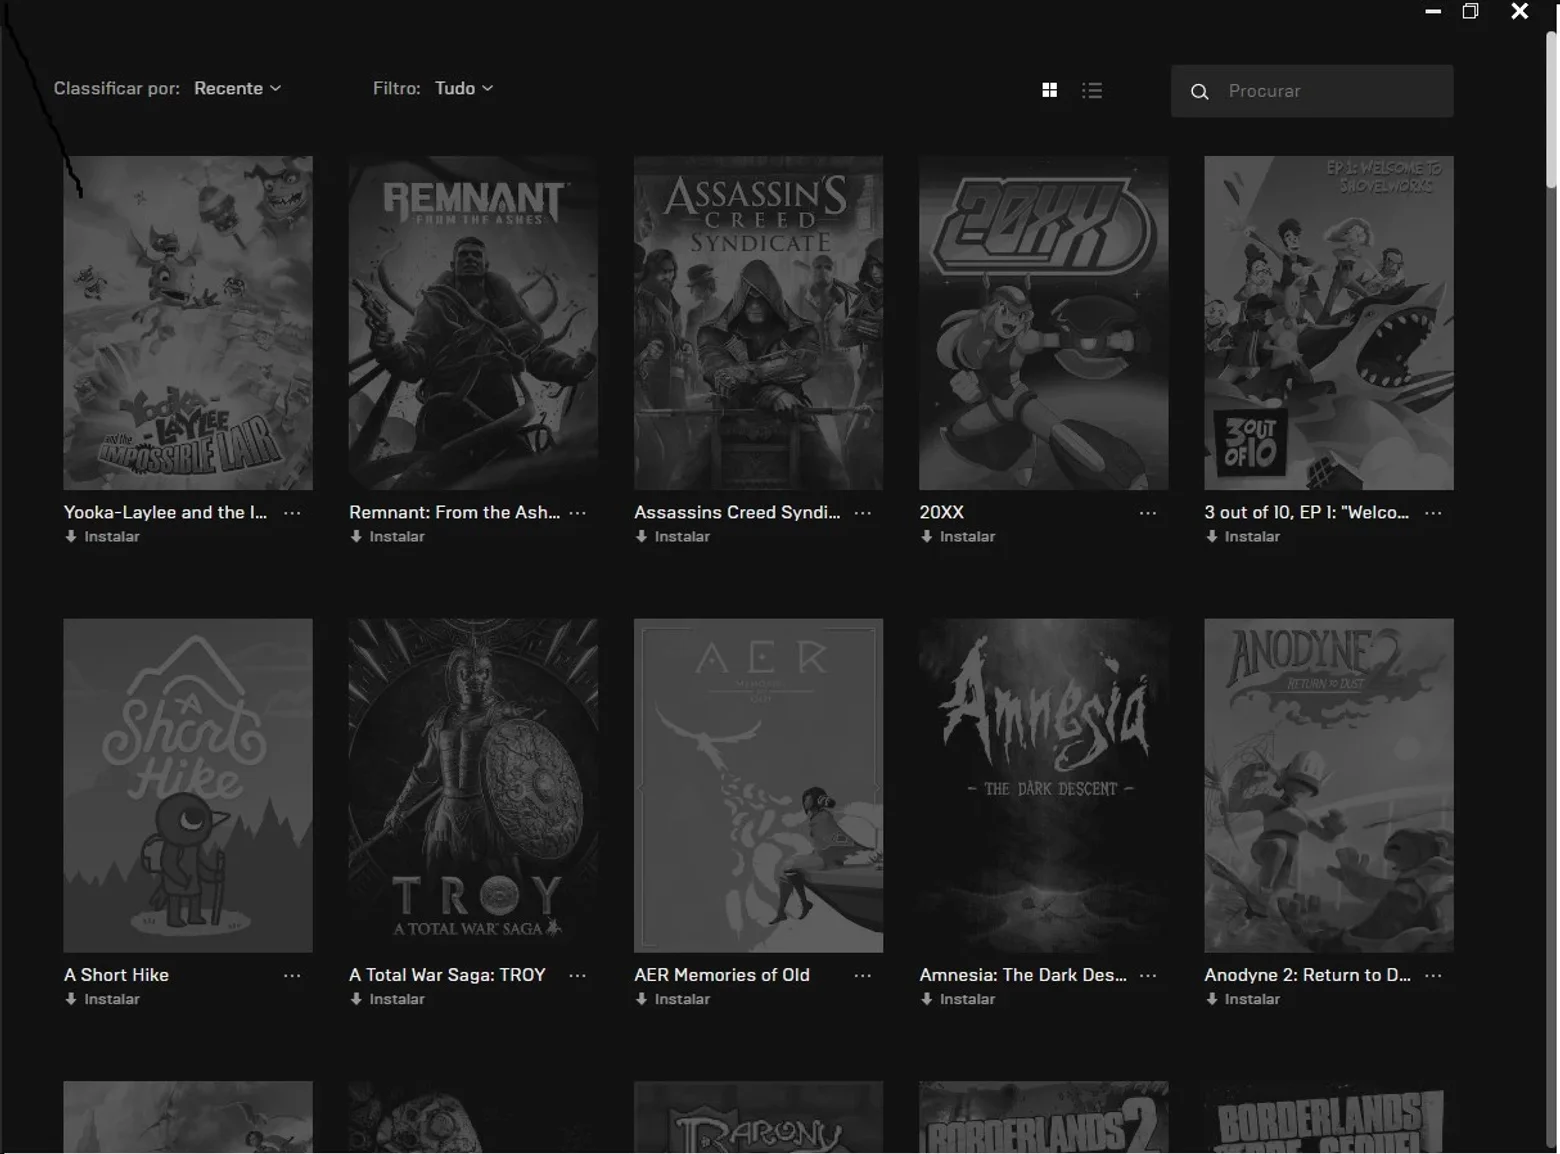Install A Short Hike
This screenshot has width=1560, height=1154.
coord(102,999)
